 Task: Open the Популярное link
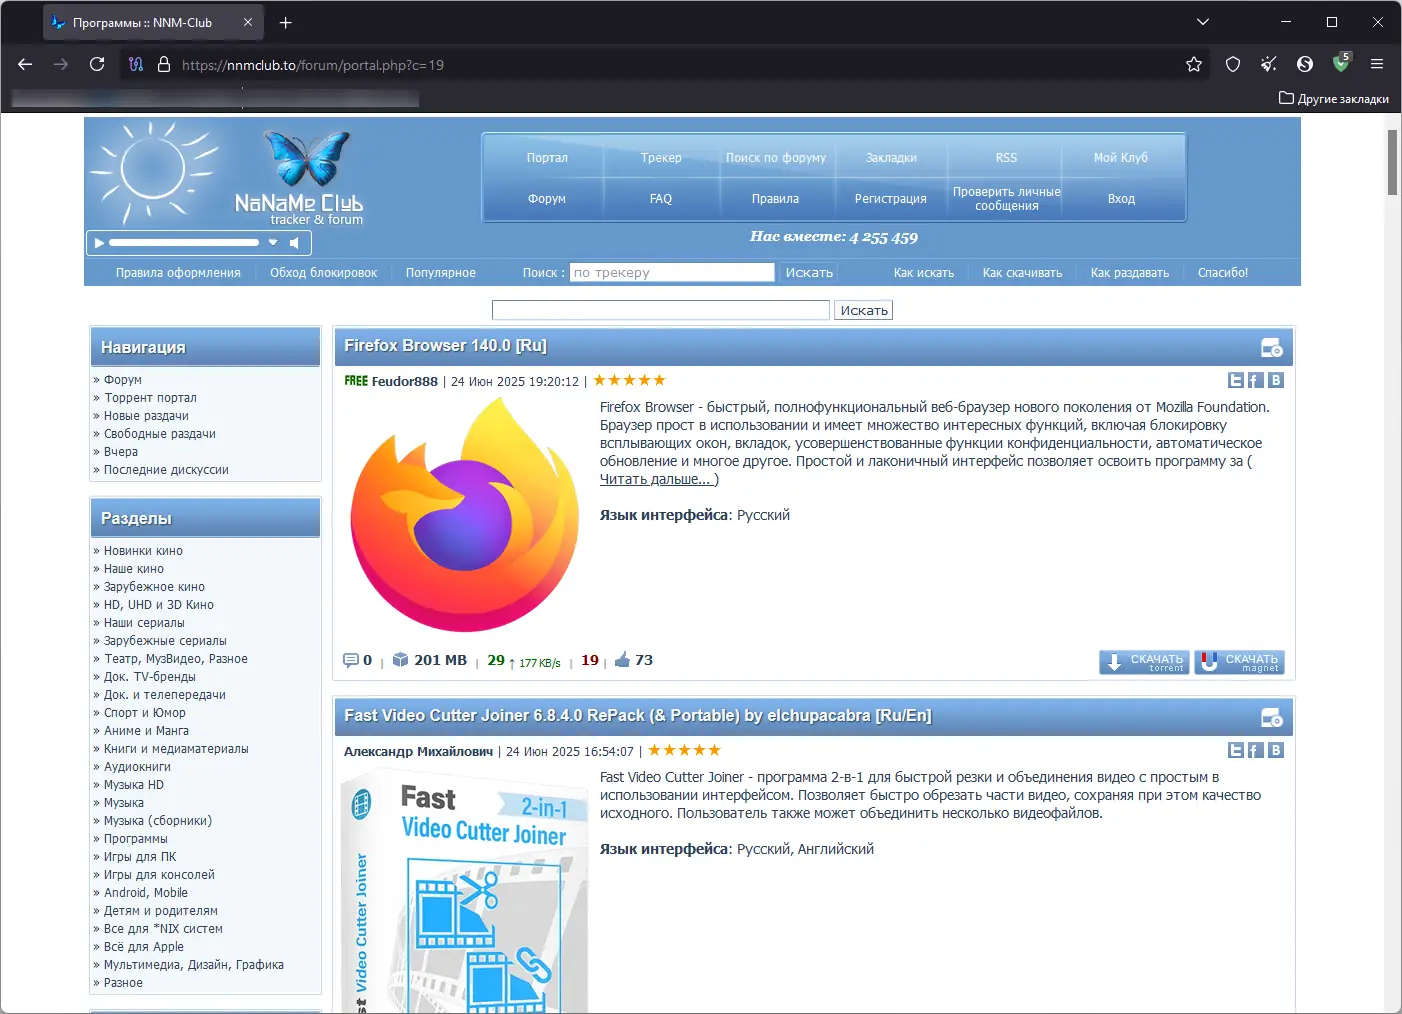[x=441, y=273]
